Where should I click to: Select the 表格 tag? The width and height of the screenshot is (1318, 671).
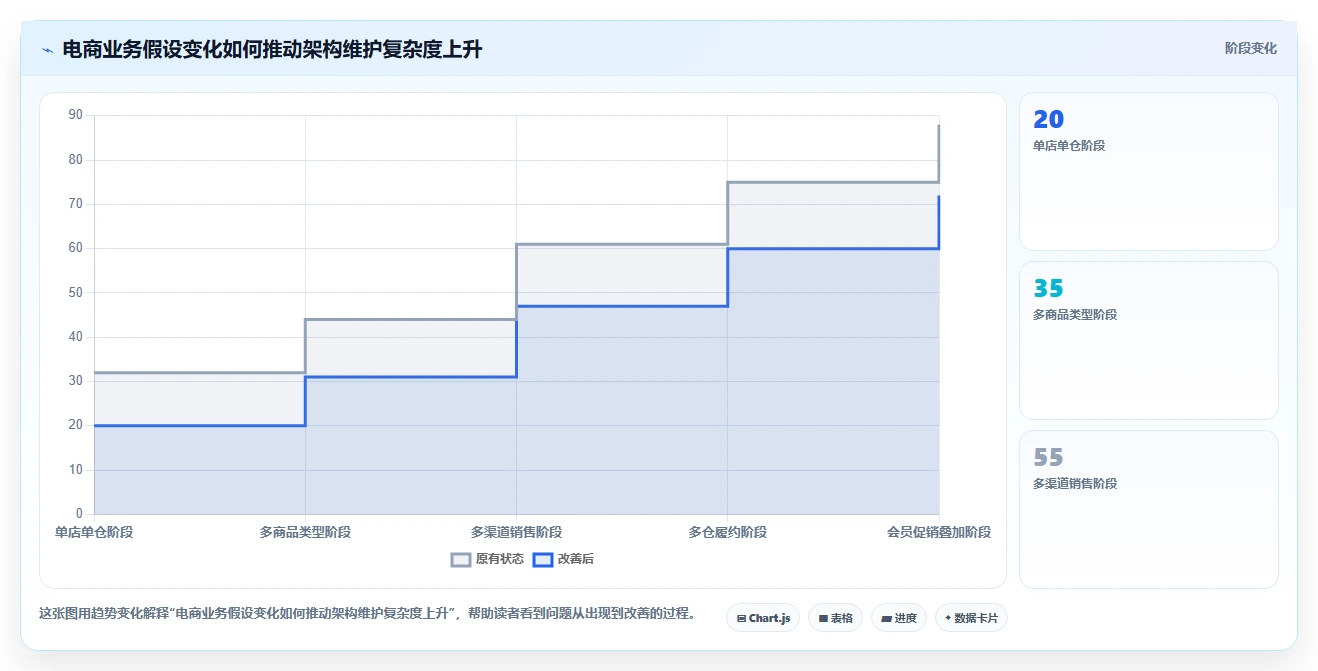click(x=835, y=618)
